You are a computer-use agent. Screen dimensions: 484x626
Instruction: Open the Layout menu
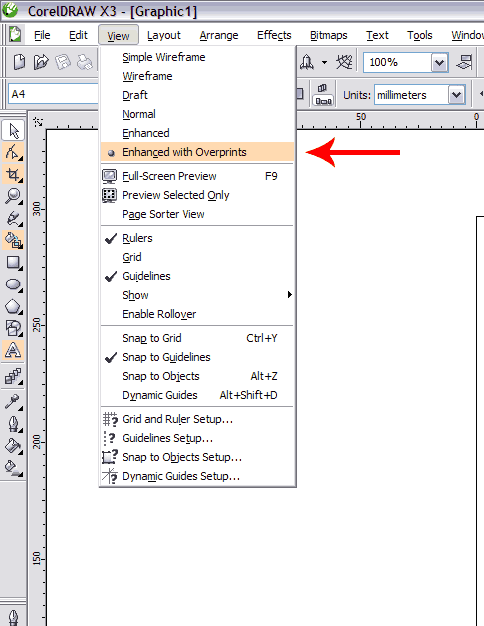[x=164, y=35]
